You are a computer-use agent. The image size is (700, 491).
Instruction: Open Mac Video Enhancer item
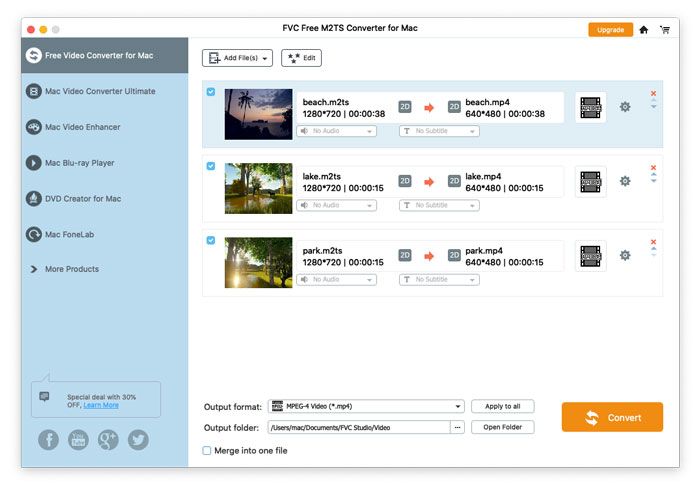tap(73, 127)
